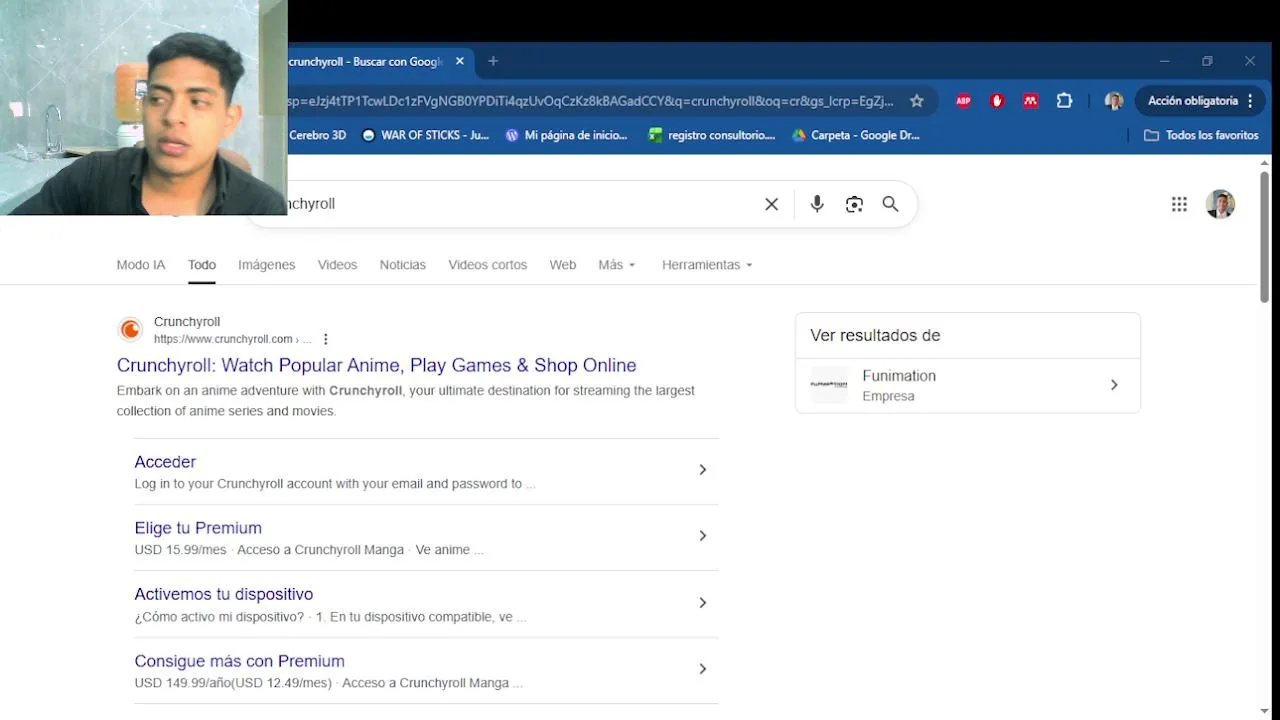Click the crunchyroll search input field

520,204
